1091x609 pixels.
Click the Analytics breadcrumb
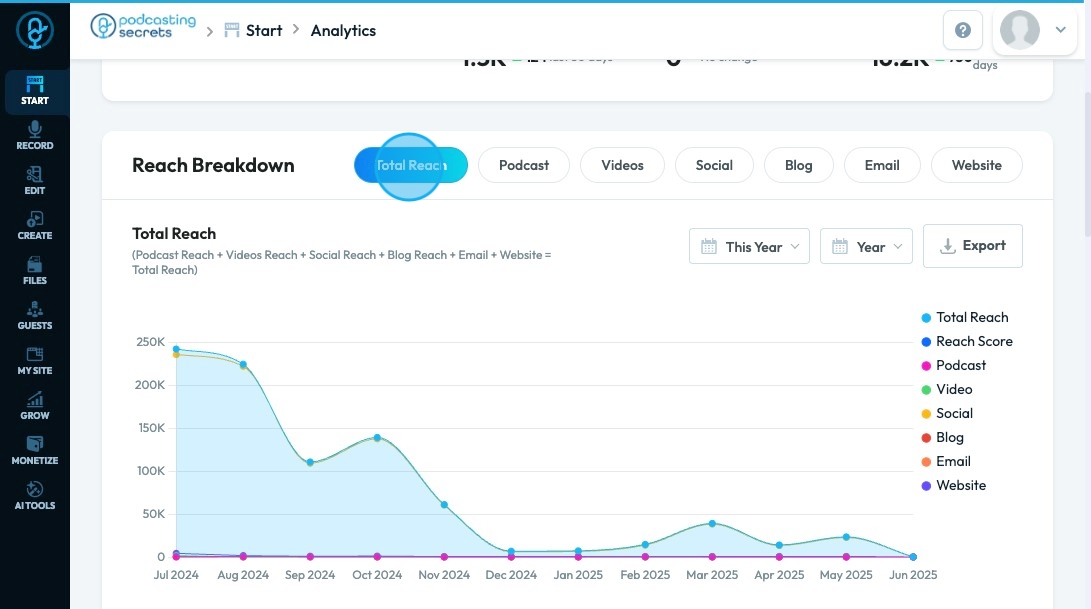click(x=343, y=31)
